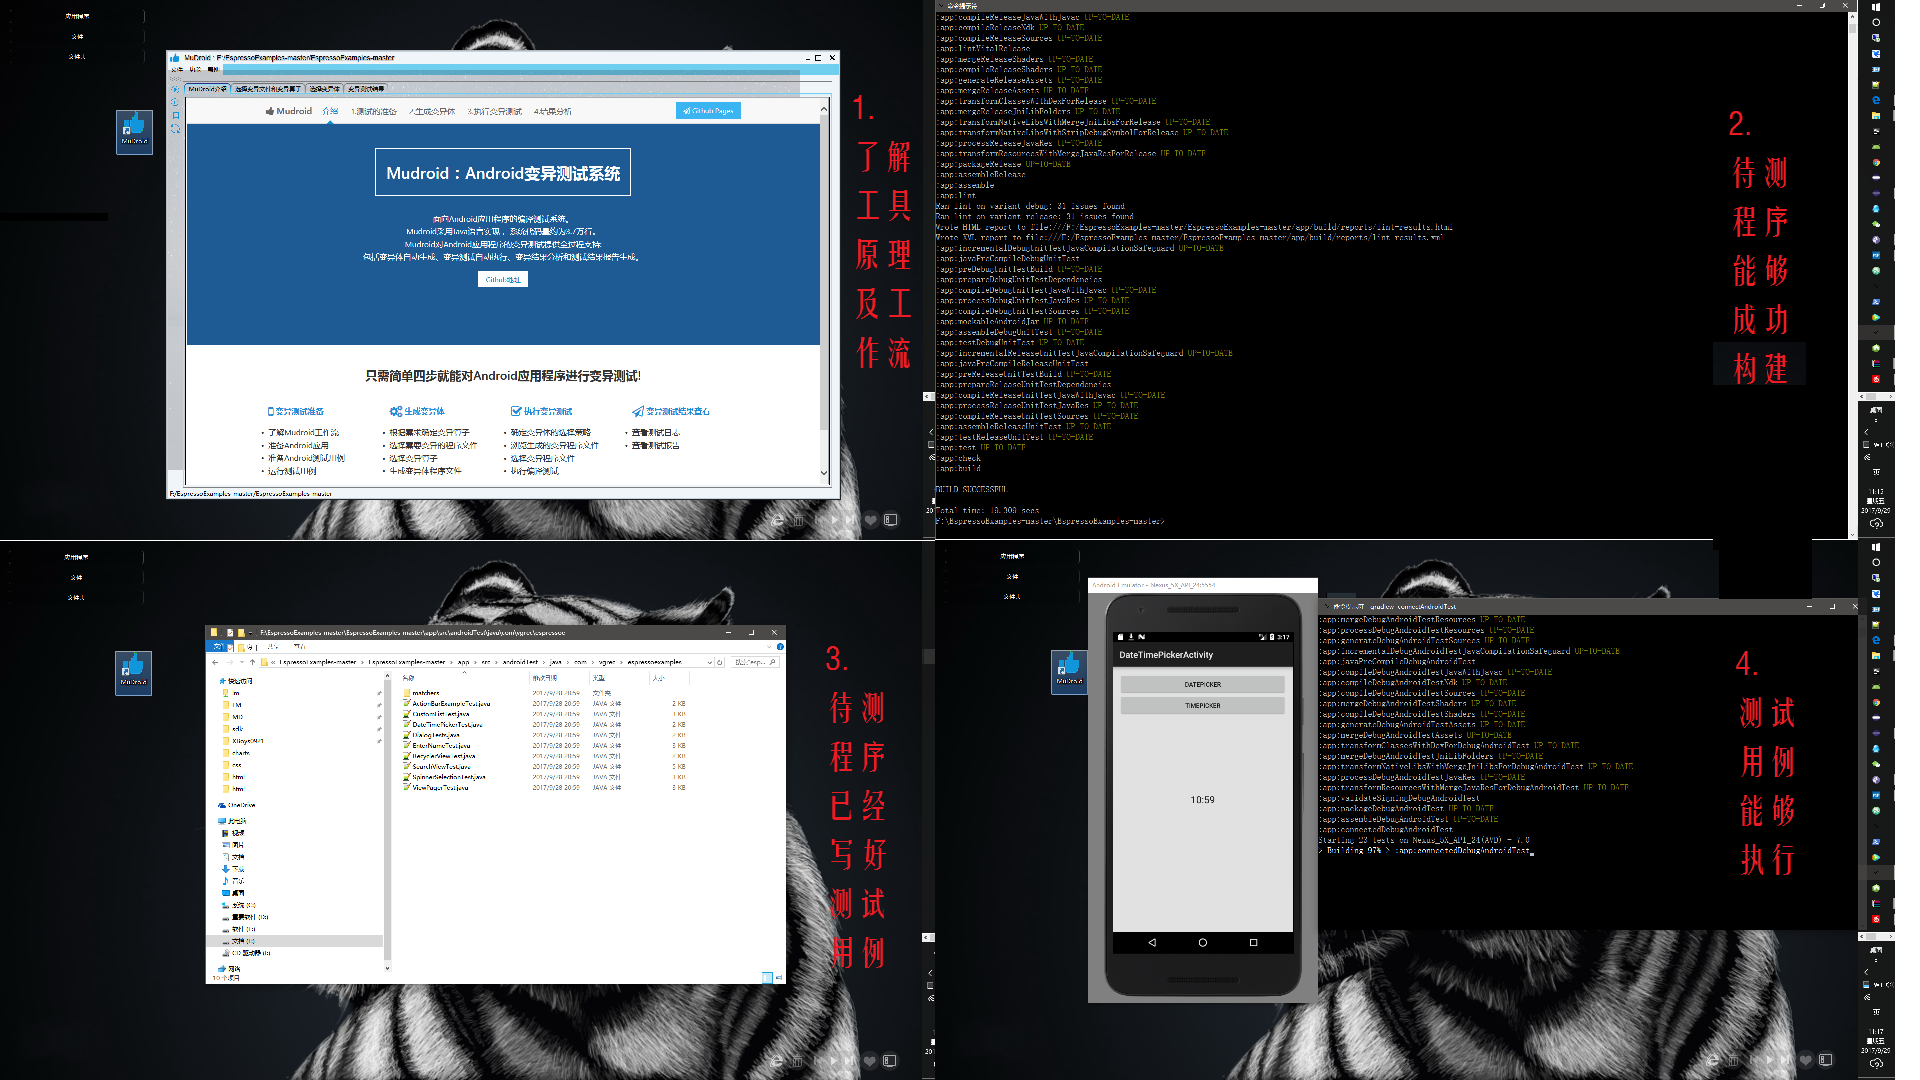The height and width of the screenshot is (1080, 1920).
Task: Expand the address bar history dropdown
Action: 709,662
